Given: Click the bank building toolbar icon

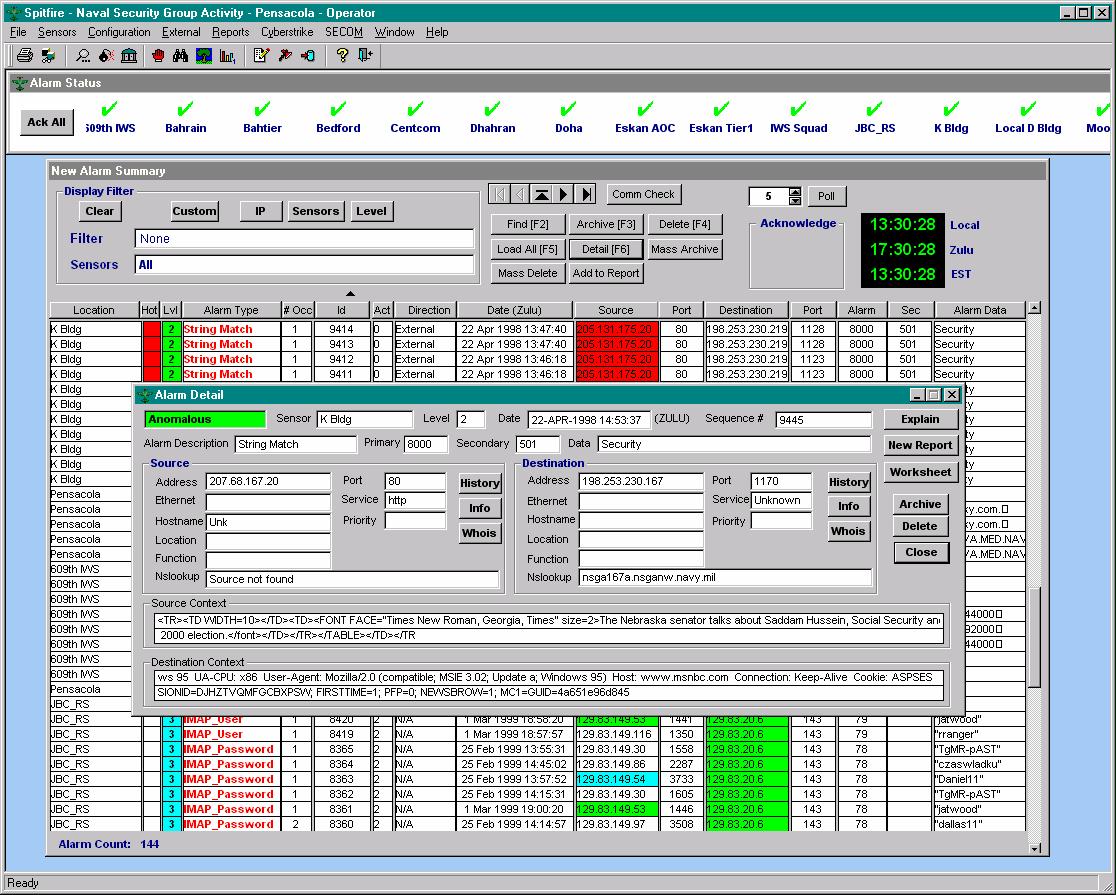Looking at the screenshot, I should [x=129, y=56].
